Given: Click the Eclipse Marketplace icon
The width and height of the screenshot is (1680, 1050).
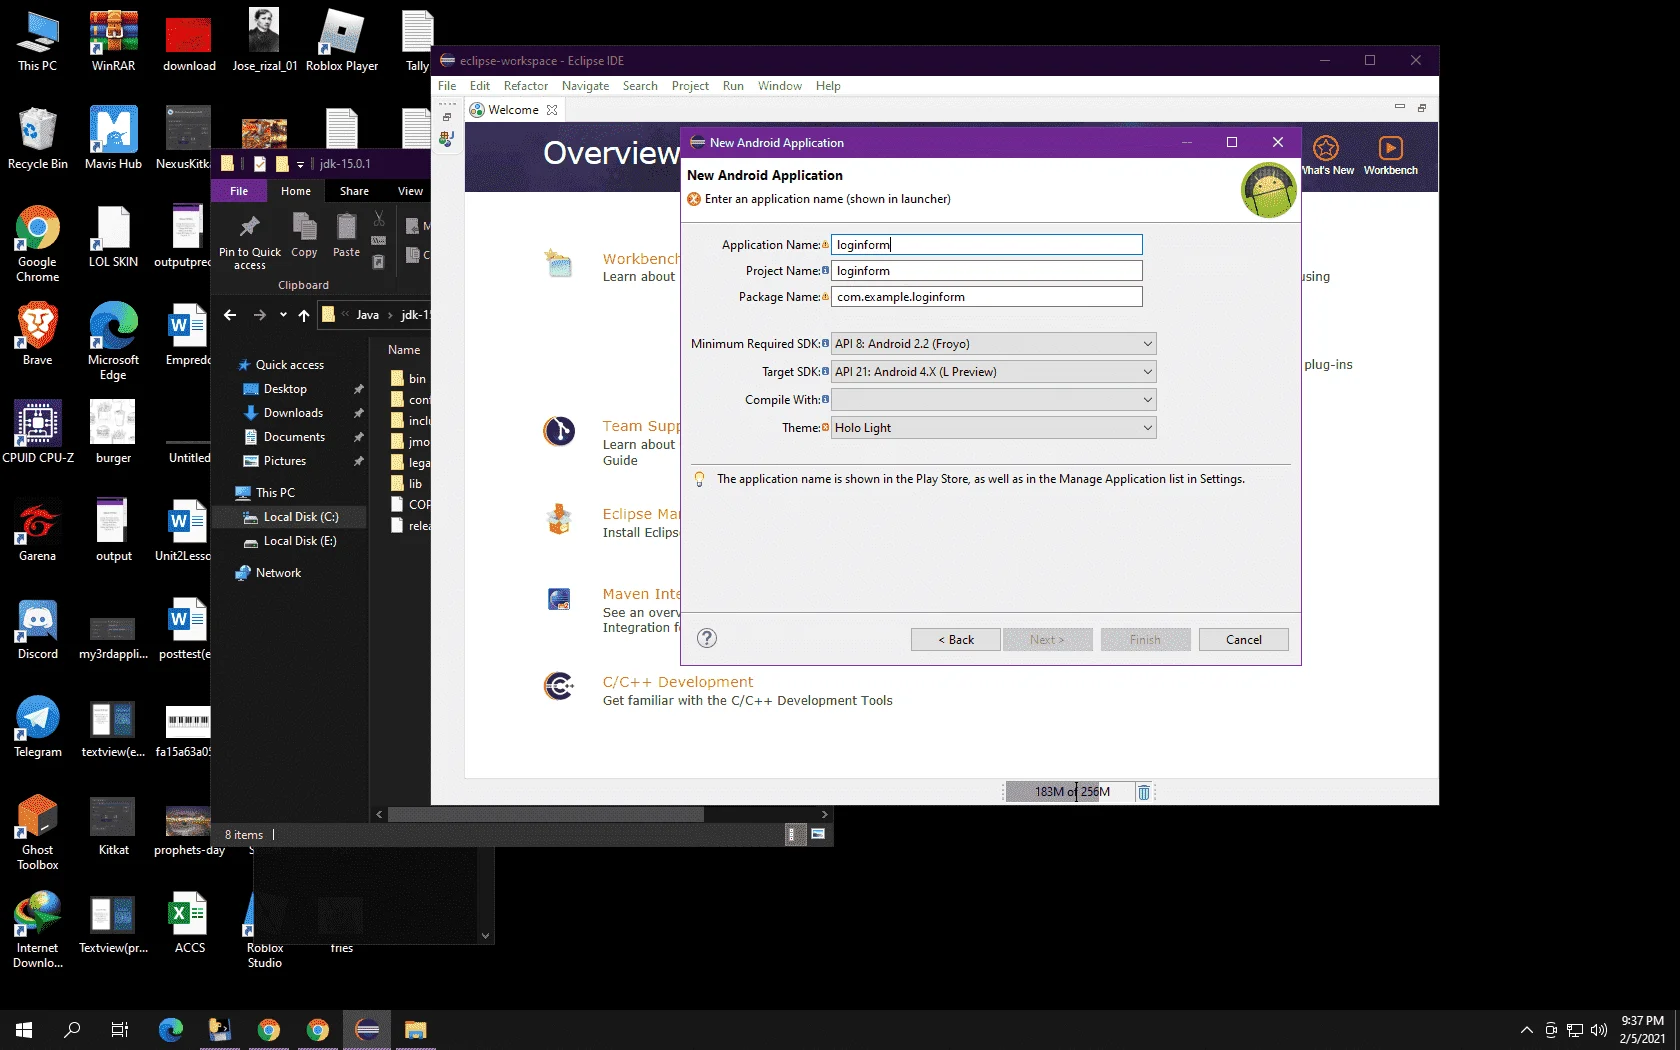Looking at the screenshot, I should click(x=559, y=519).
